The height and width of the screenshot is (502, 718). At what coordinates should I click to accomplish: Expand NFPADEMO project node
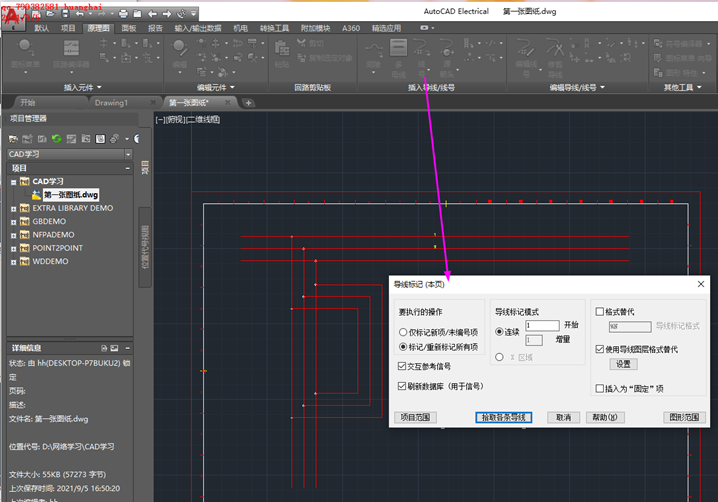pos(13,235)
